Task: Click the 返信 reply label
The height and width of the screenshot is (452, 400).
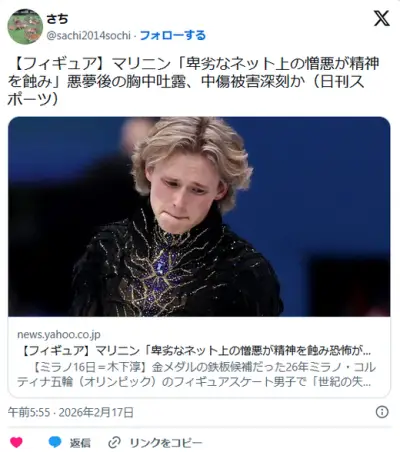Action: 80,443
